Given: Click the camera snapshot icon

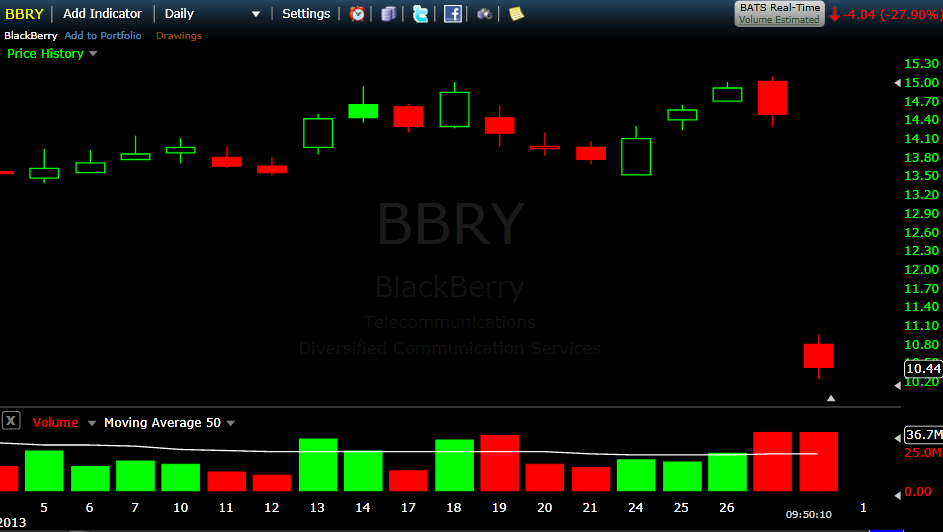Looking at the screenshot, I should (x=485, y=13).
